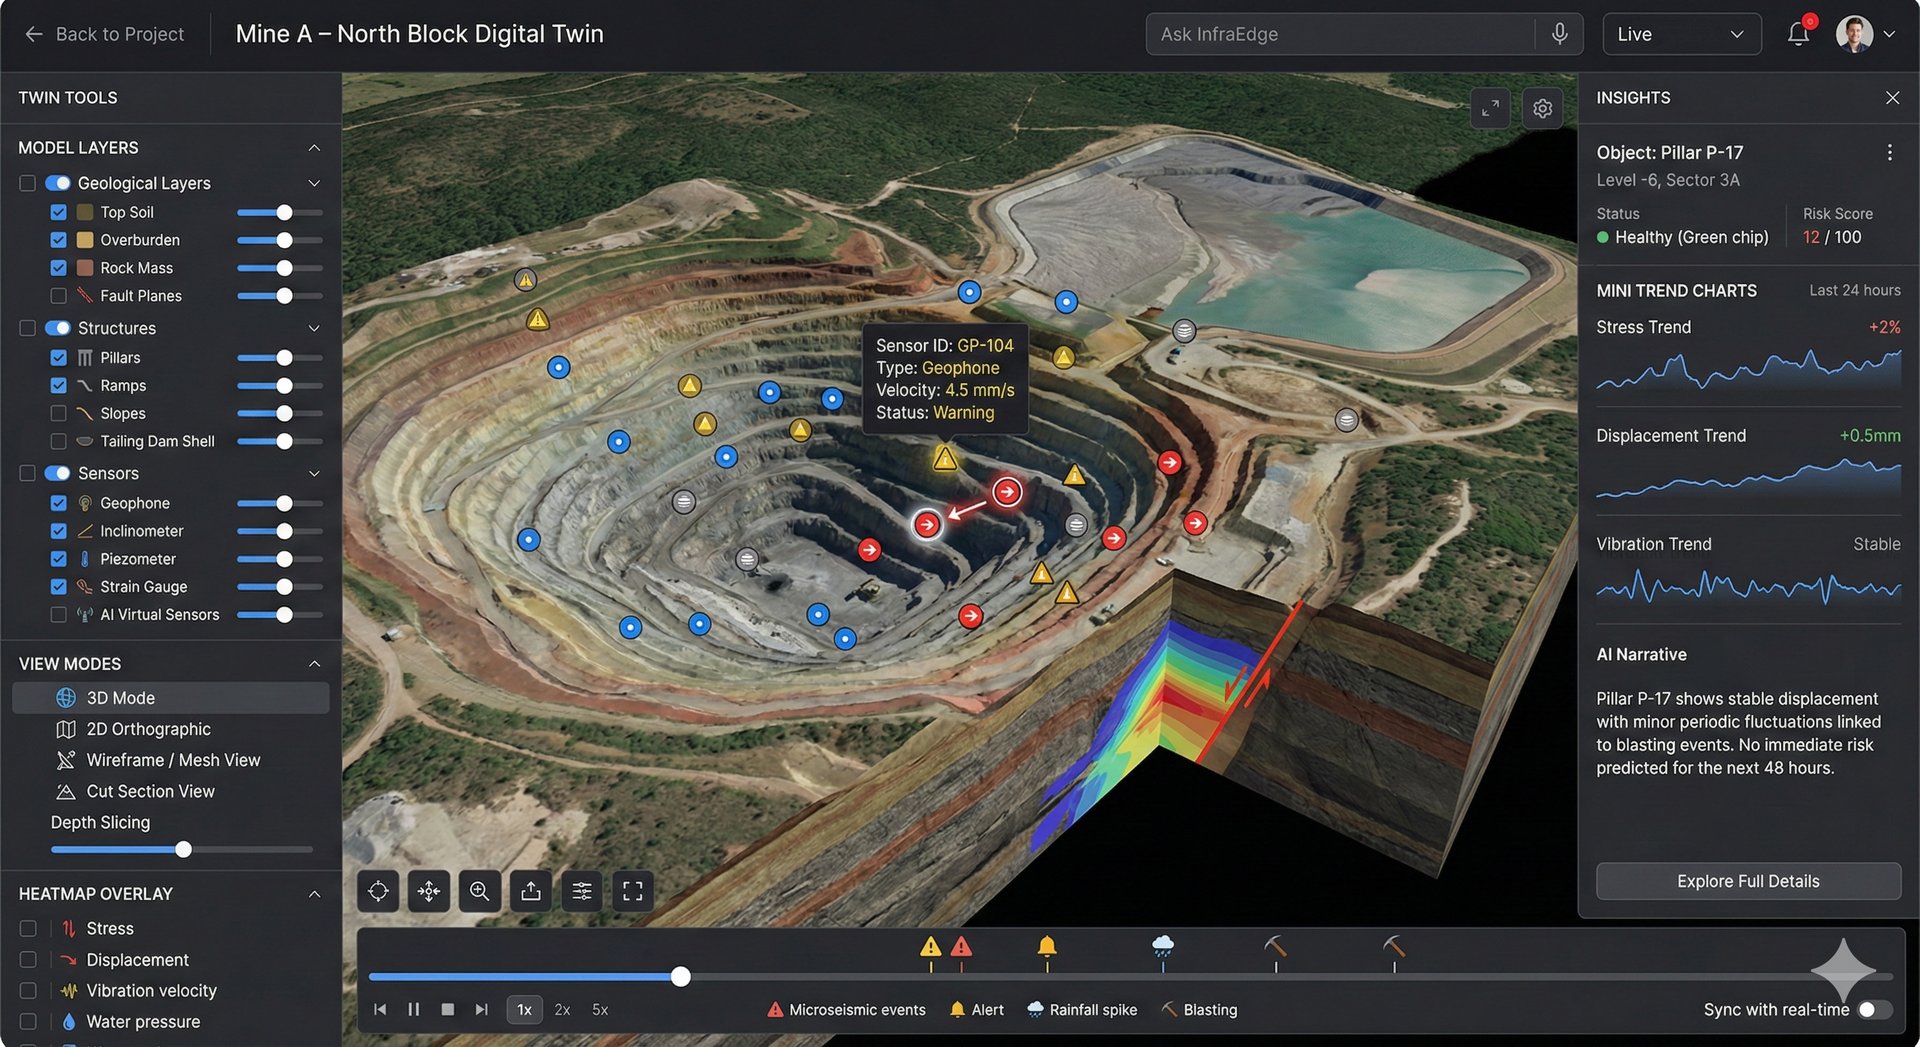Screen dimensions: 1920x1047
Task: Turn on Sync with real-time toggle
Action: (1874, 1010)
